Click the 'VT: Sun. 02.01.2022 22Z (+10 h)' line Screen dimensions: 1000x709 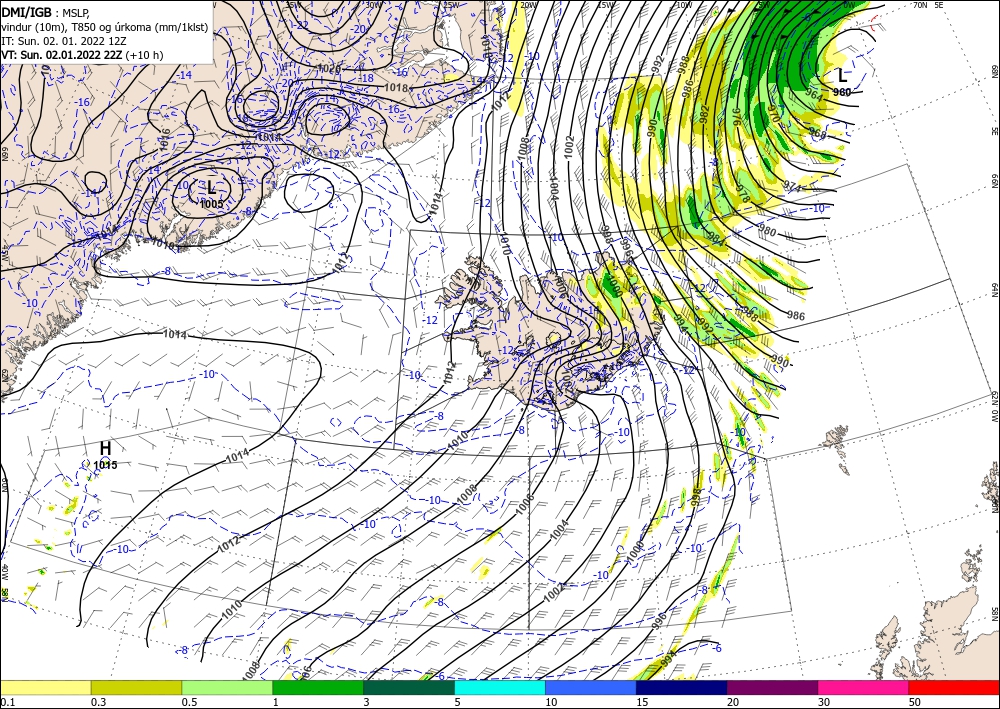coord(82,55)
